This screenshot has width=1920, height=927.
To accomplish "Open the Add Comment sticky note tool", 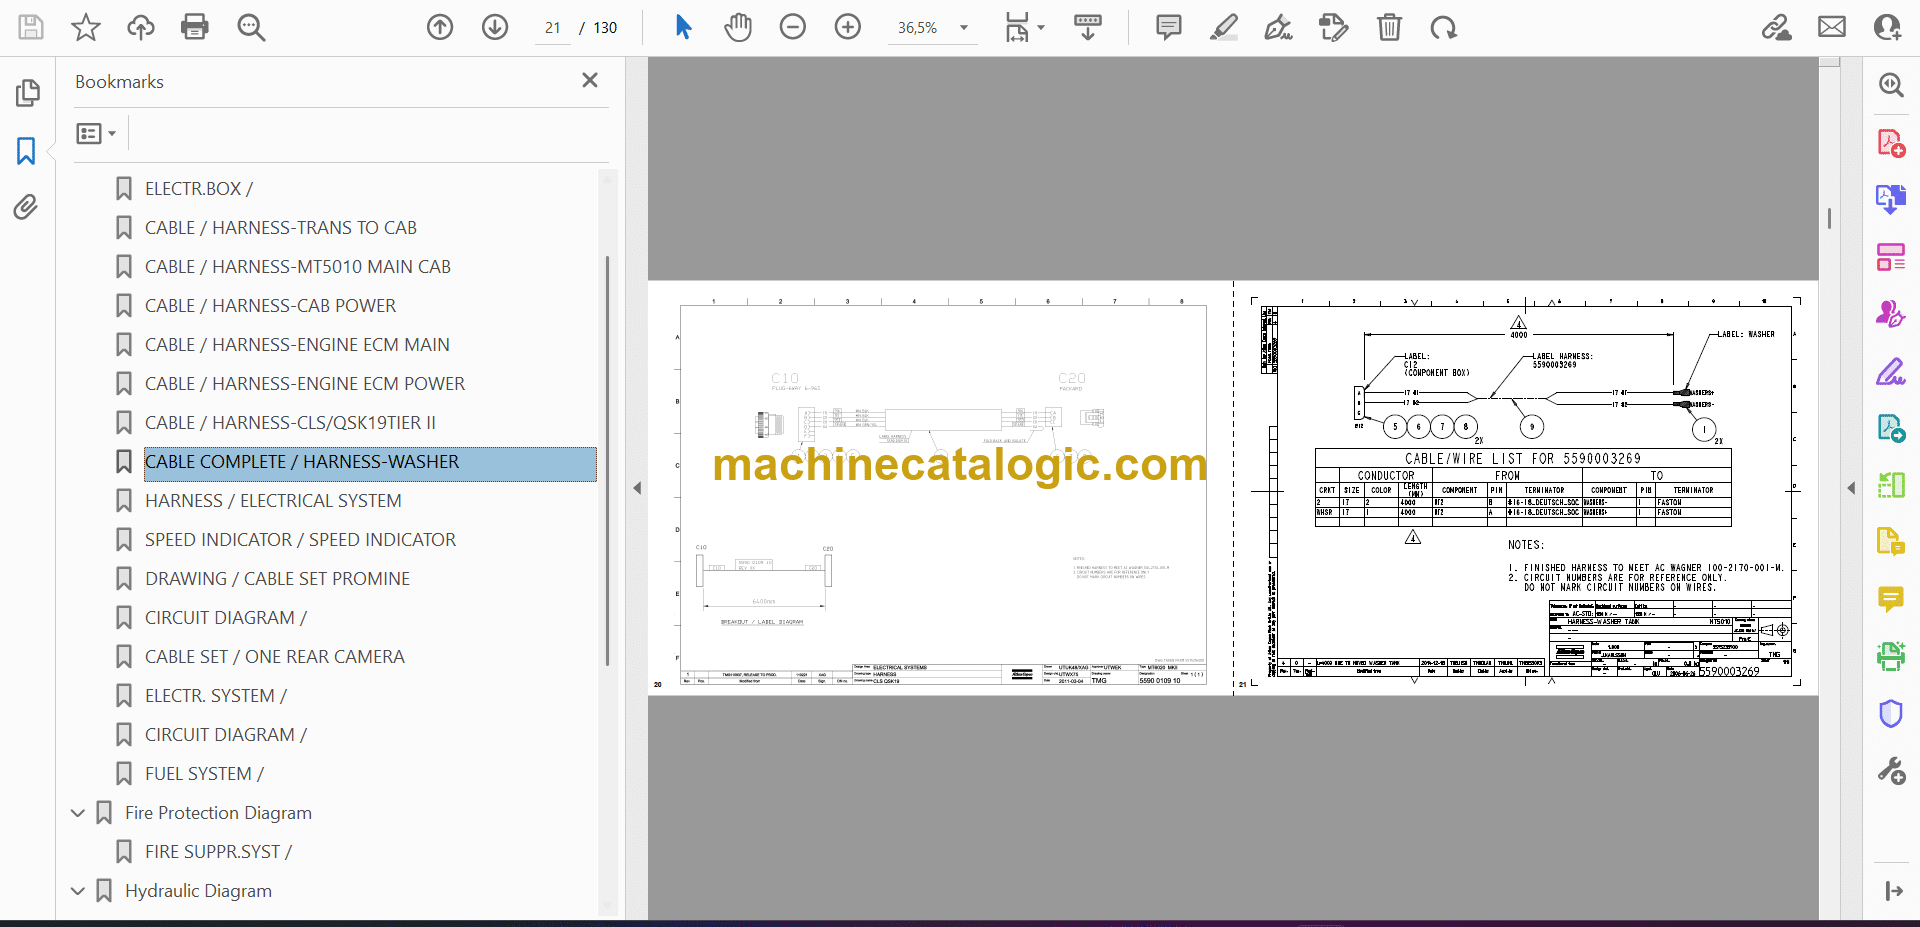I will pos(1168,27).
